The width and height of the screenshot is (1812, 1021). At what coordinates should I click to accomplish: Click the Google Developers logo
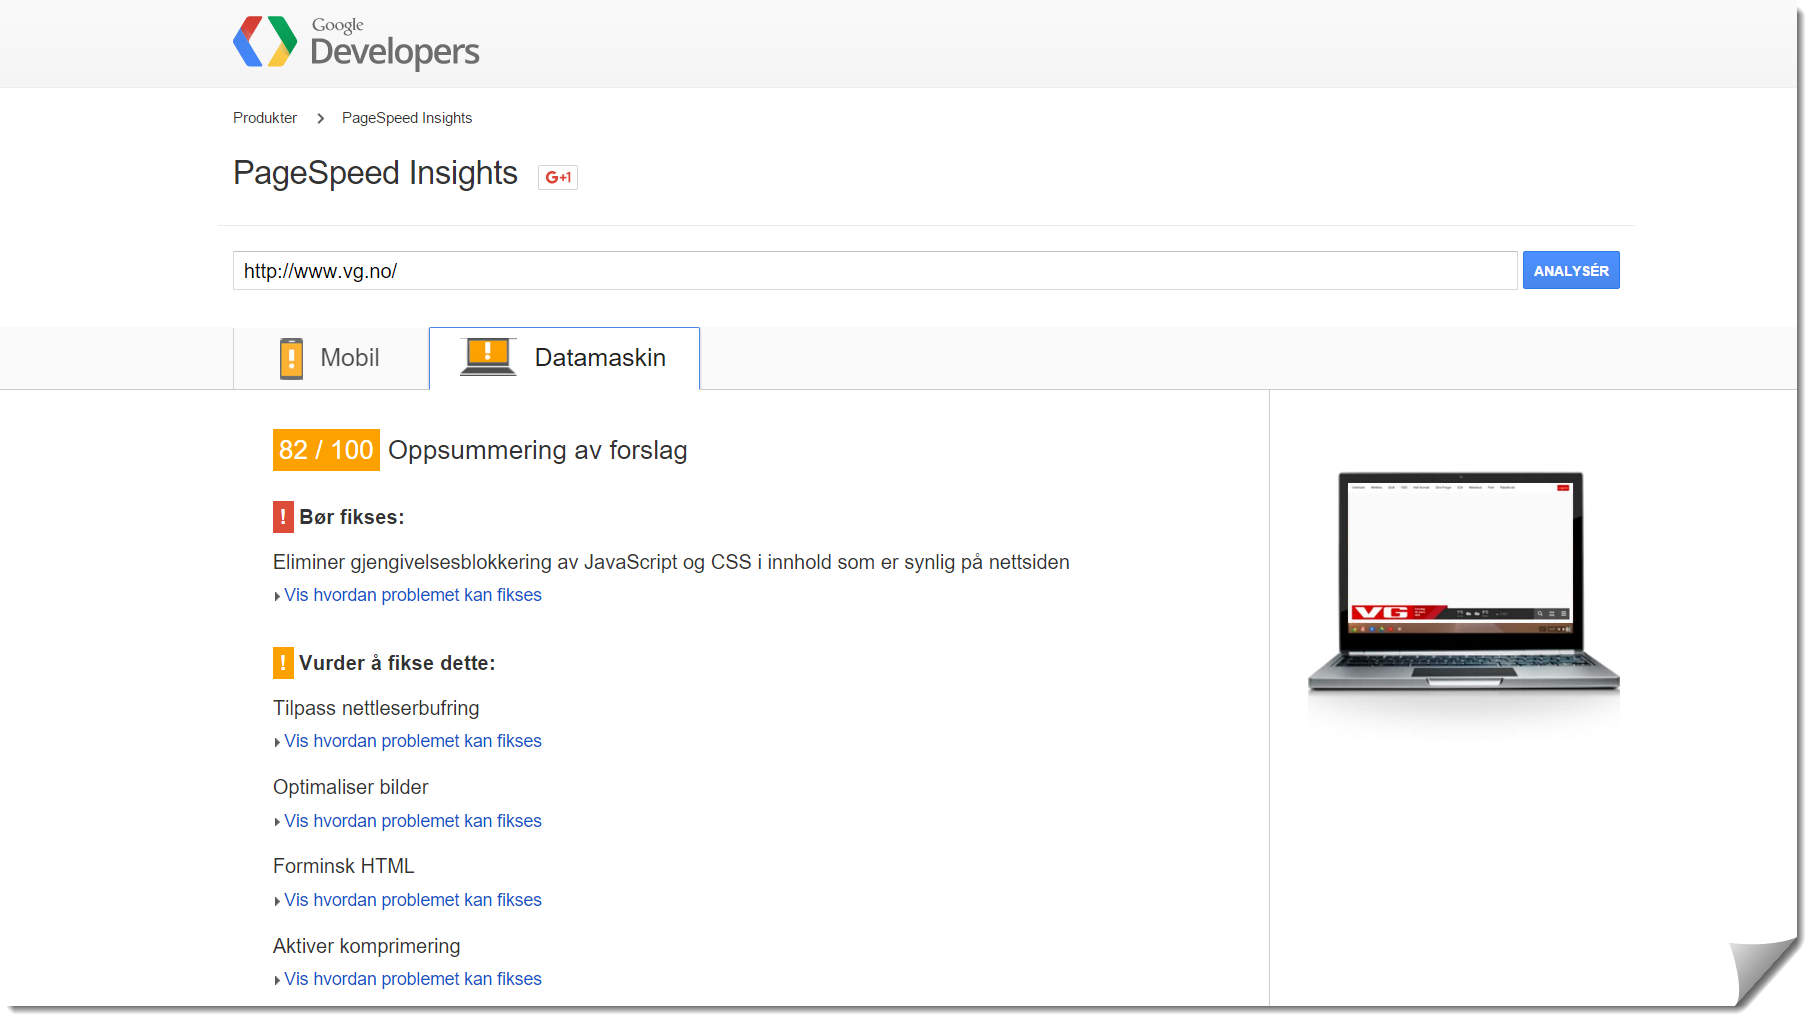[356, 42]
